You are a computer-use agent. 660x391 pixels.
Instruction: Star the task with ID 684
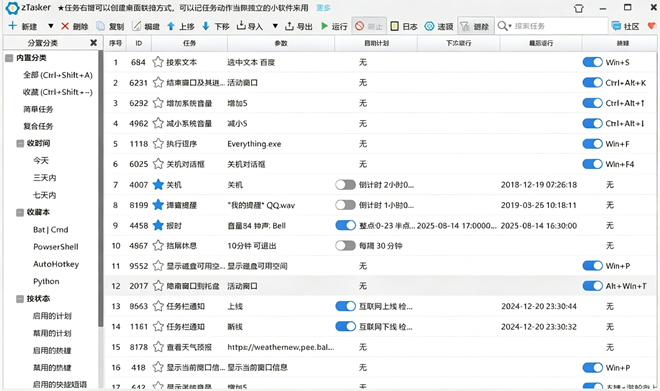click(158, 62)
